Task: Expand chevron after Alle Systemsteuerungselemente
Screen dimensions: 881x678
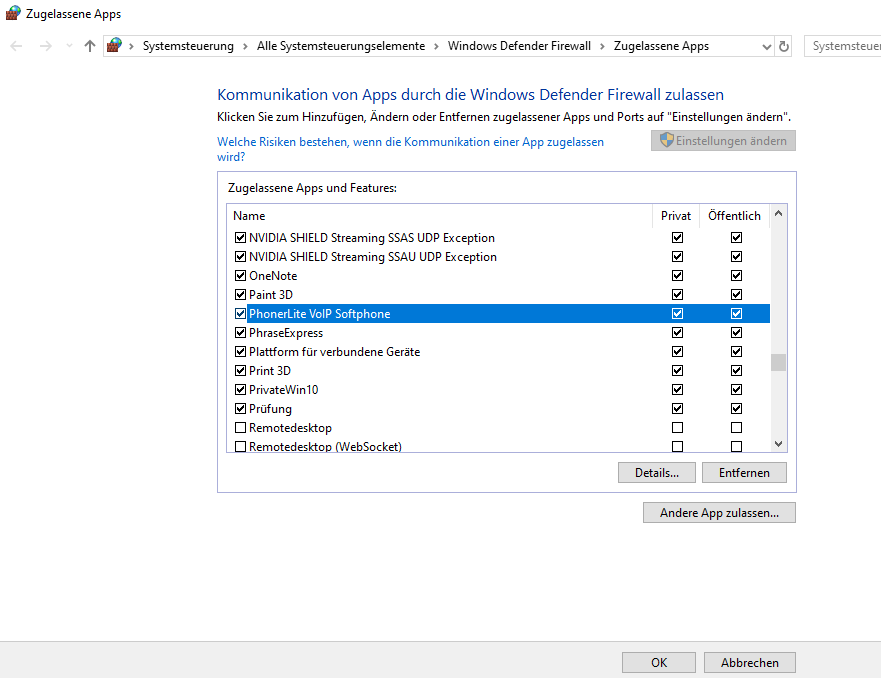Action: (436, 47)
